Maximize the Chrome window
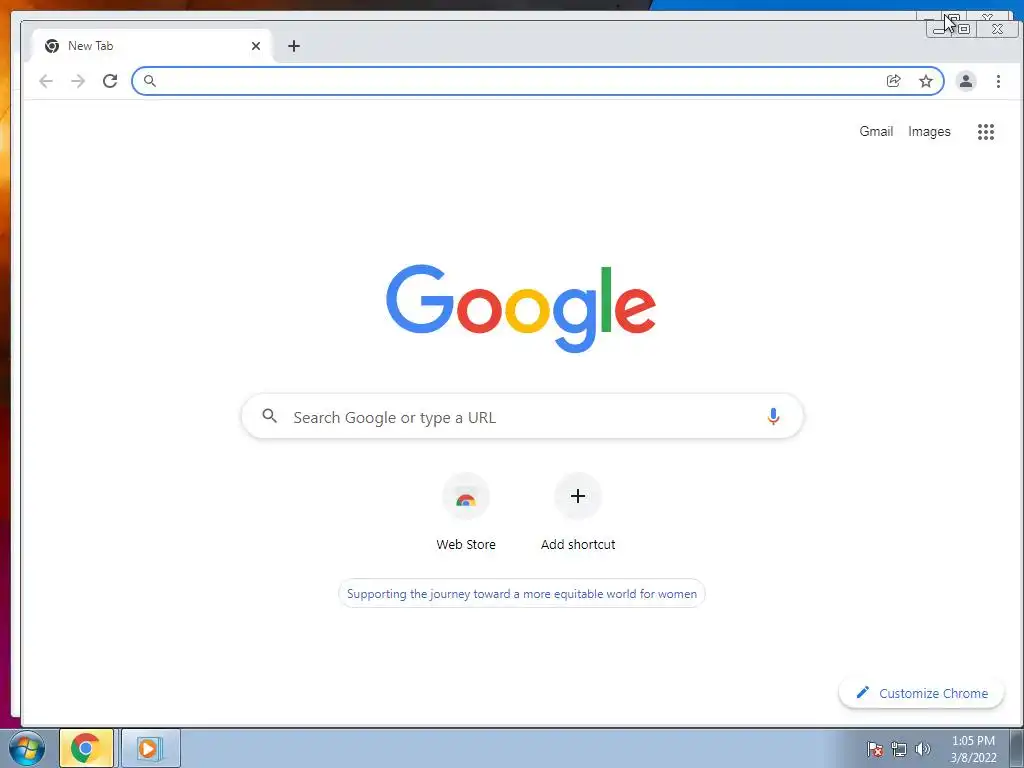1024x768 pixels. (x=963, y=29)
